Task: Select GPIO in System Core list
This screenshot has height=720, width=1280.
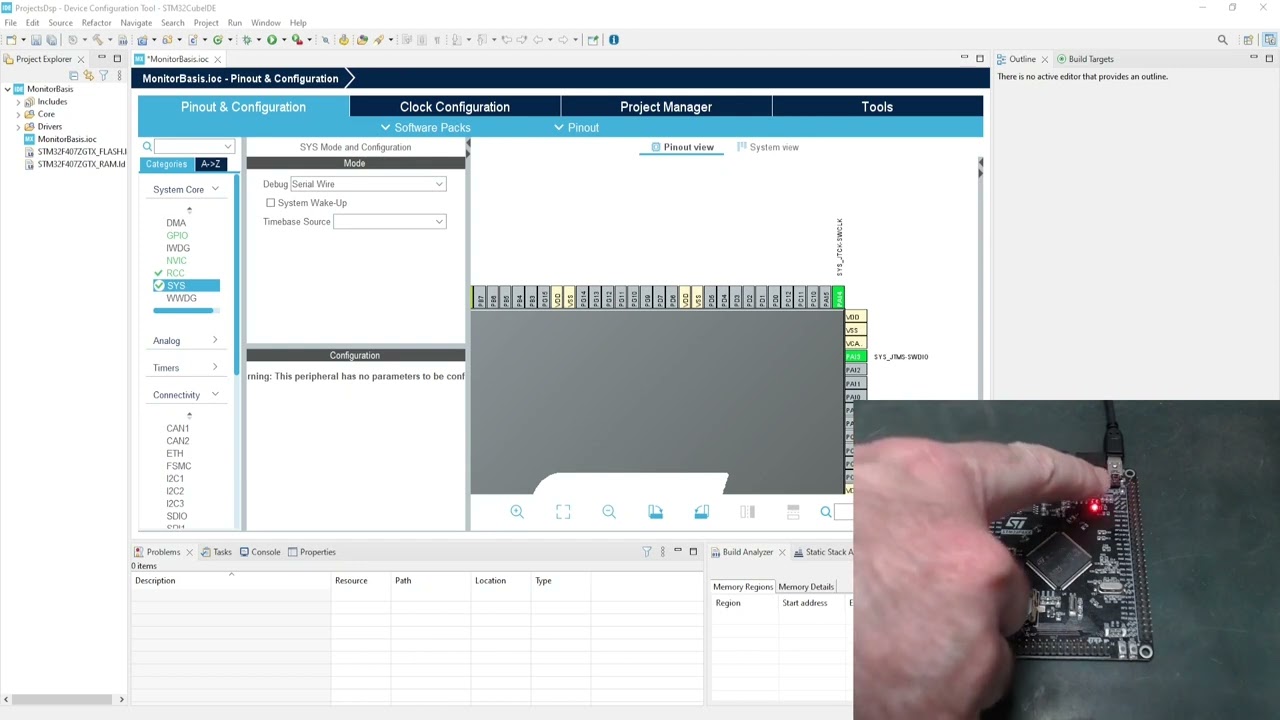Action: coord(177,236)
